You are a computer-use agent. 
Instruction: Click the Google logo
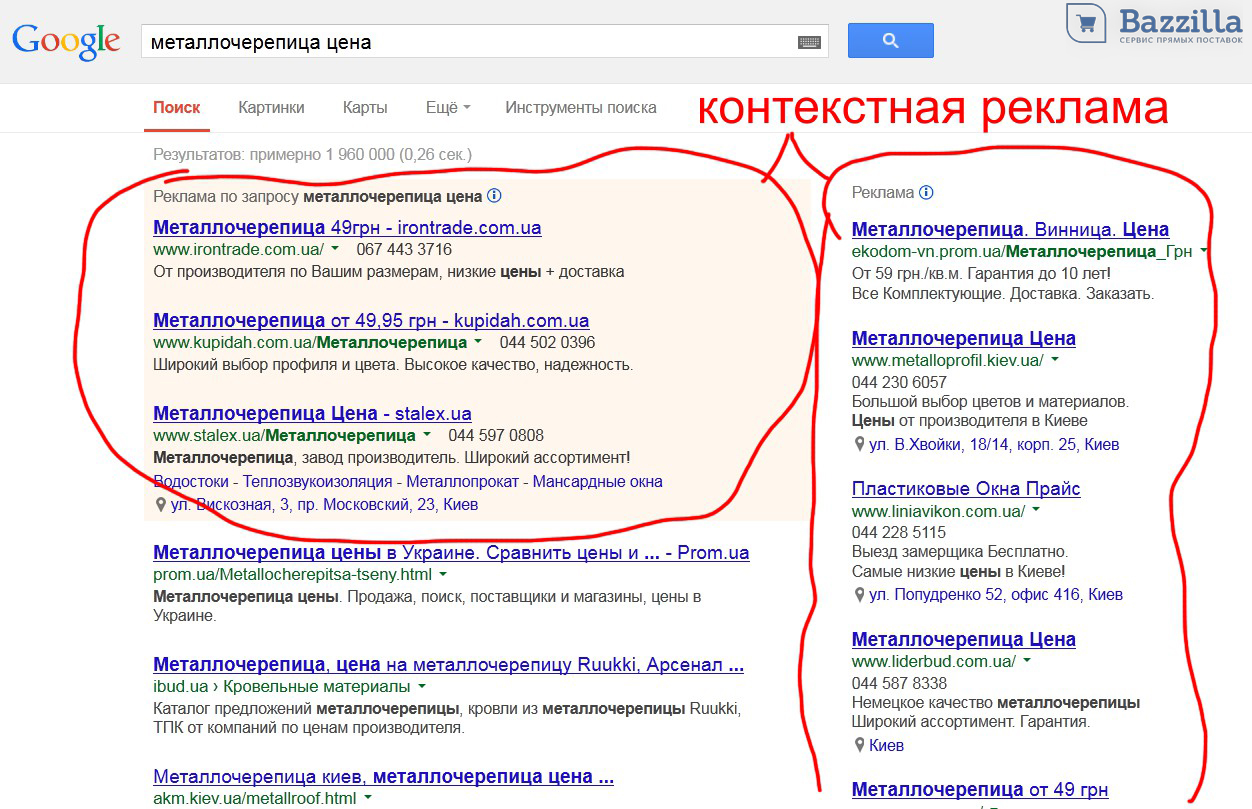coord(66,41)
